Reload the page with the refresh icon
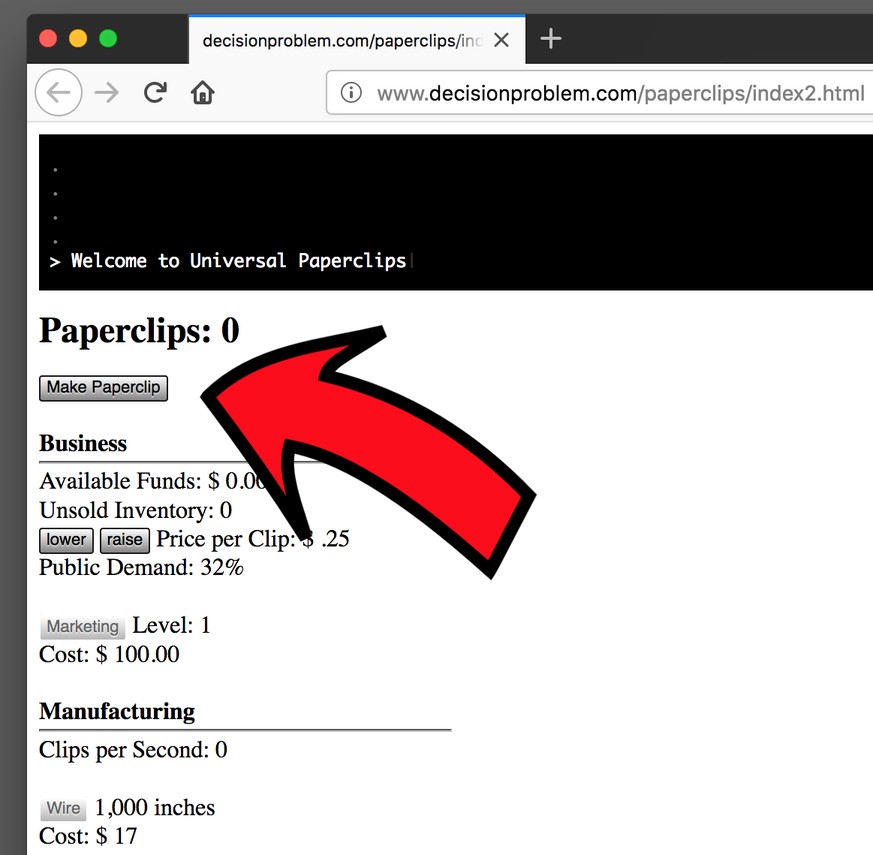The height and width of the screenshot is (855, 873). (155, 92)
